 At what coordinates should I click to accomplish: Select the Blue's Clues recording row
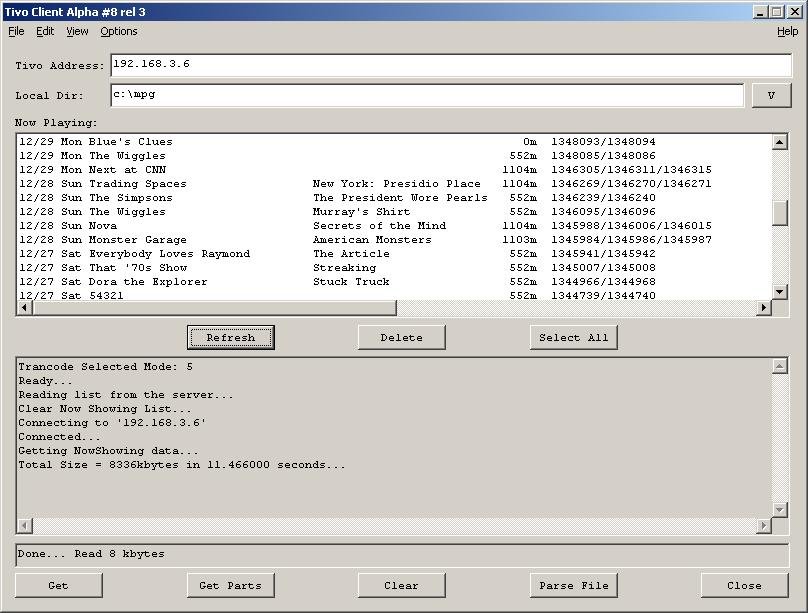pyautogui.click(x=394, y=142)
